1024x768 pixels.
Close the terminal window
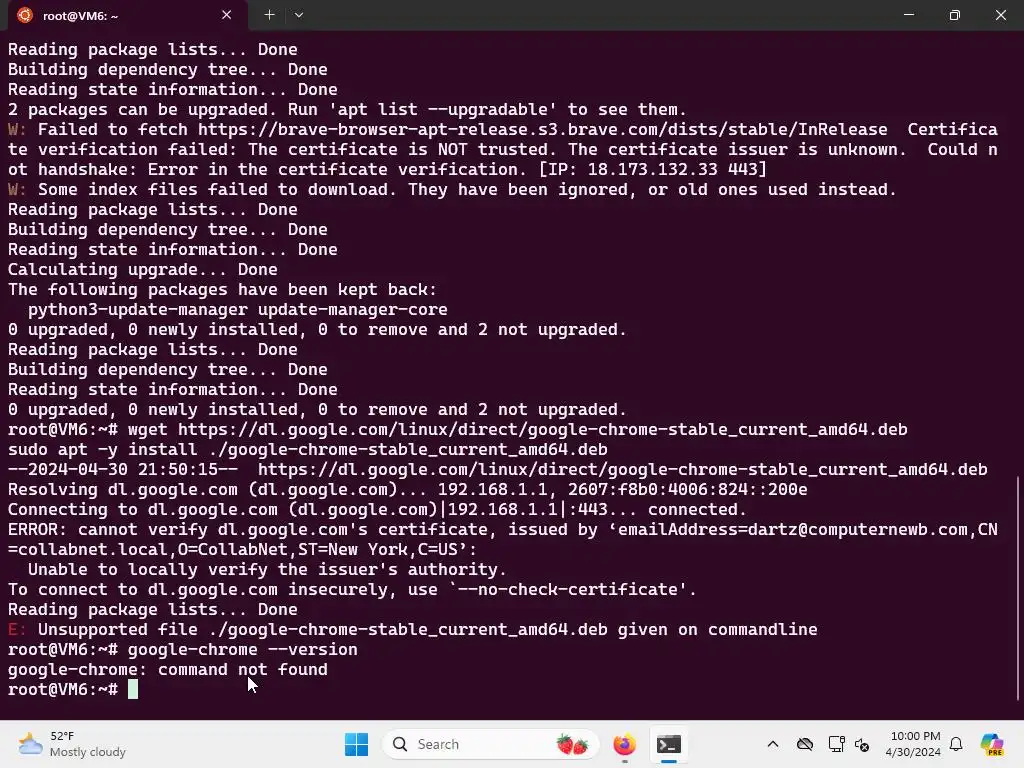[1000, 15]
